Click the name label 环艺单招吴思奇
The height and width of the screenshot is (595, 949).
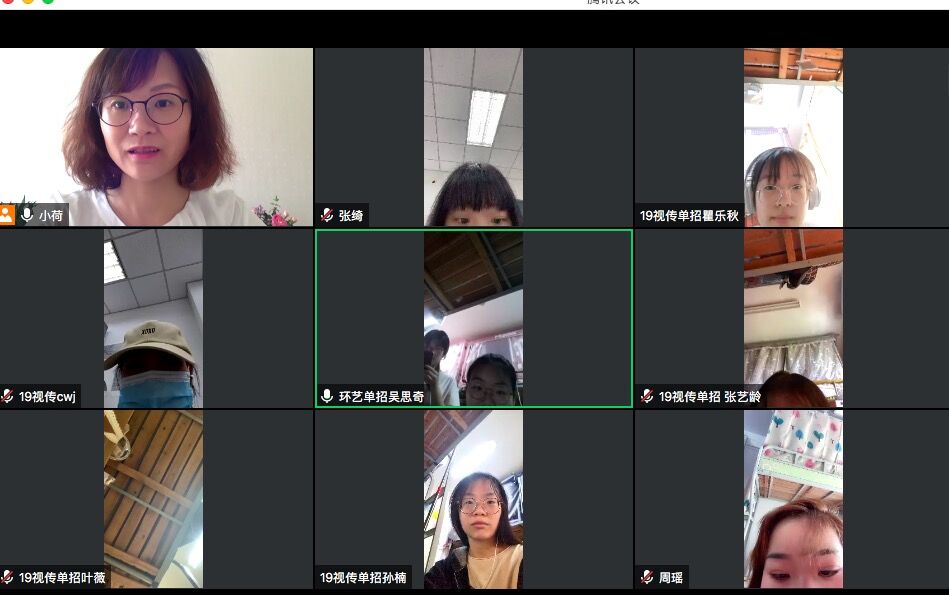tap(381, 396)
